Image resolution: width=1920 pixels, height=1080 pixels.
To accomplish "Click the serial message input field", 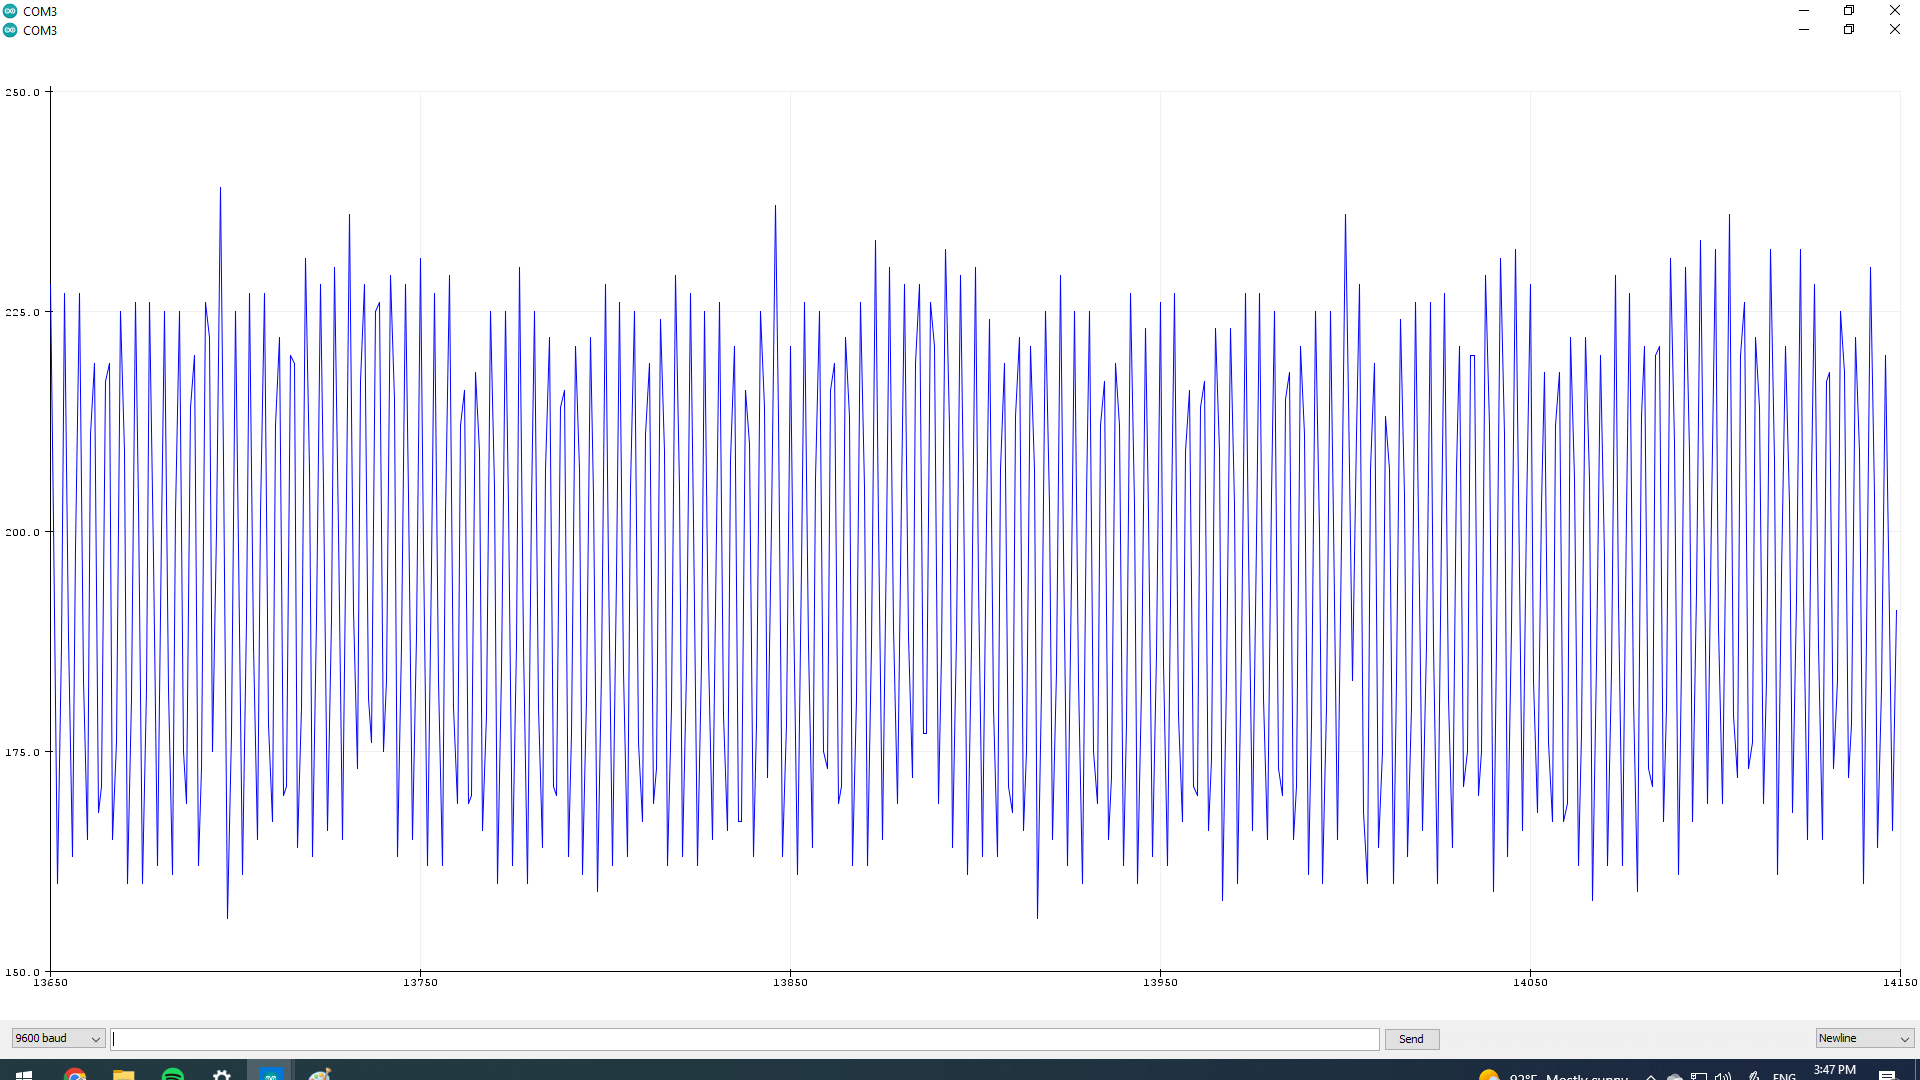I will click(745, 1039).
